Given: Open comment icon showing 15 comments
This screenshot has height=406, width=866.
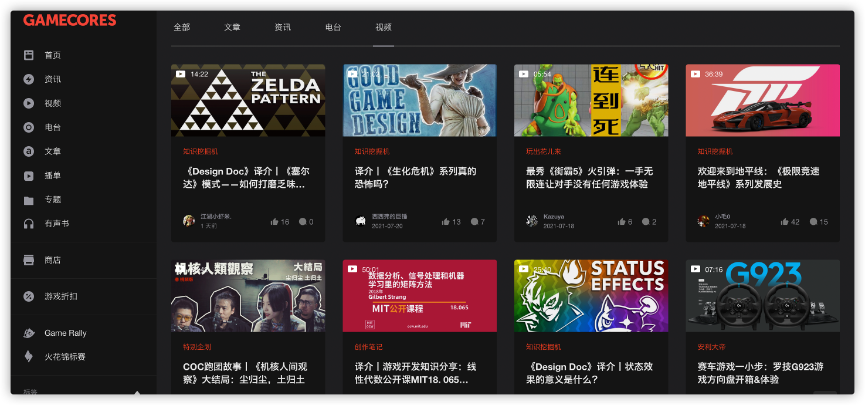Looking at the screenshot, I should (x=814, y=222).
